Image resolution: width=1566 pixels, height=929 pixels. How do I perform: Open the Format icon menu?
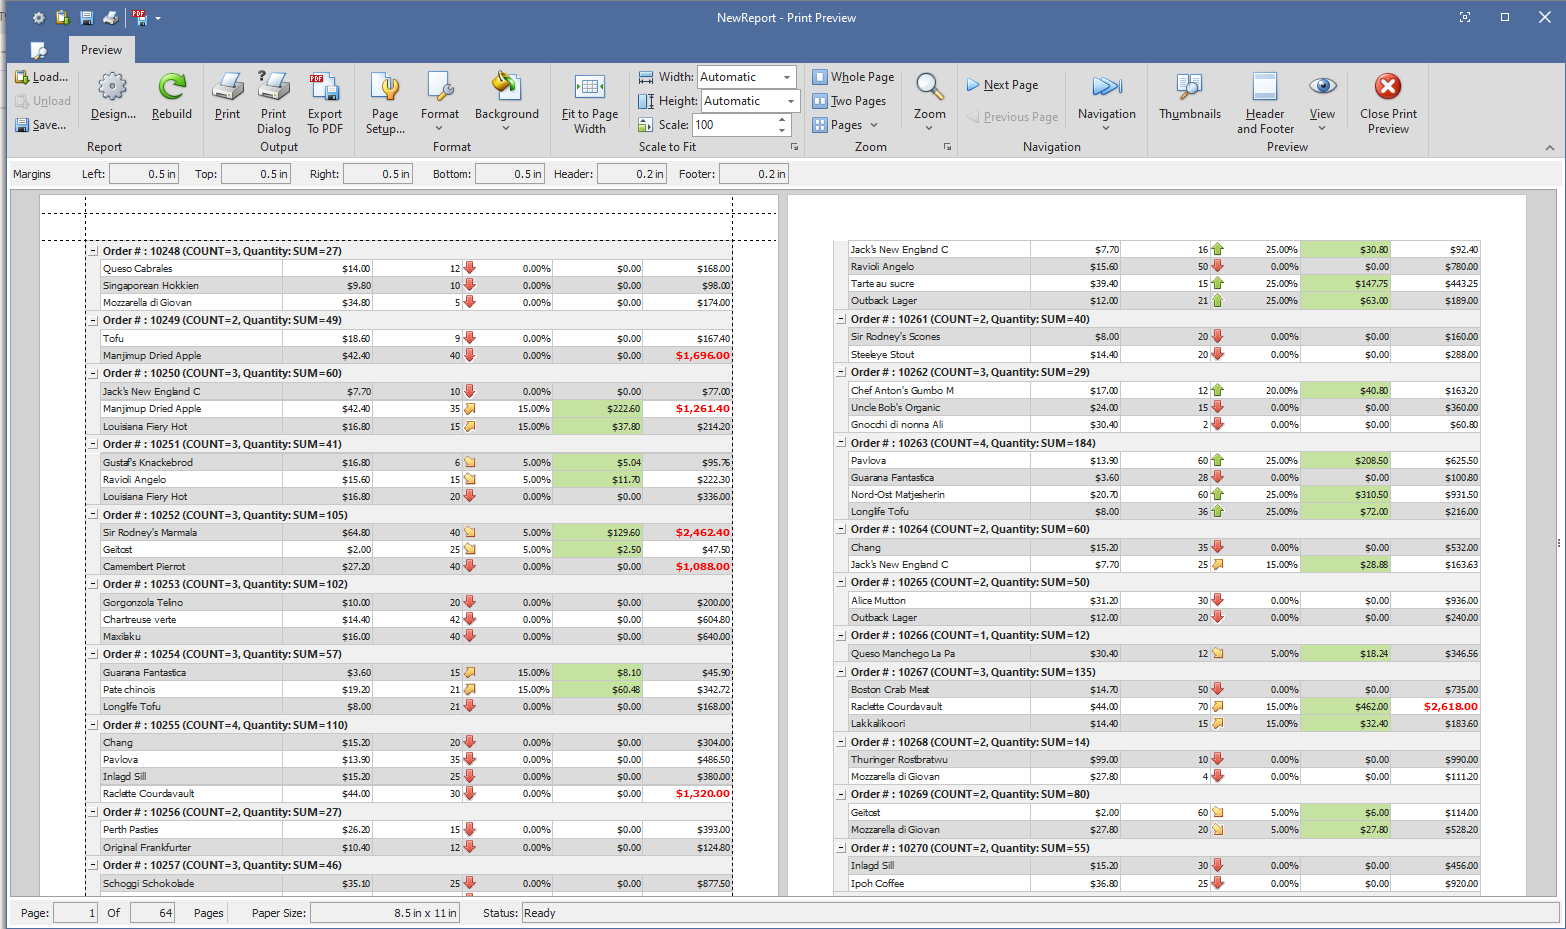tap(439, 87)
